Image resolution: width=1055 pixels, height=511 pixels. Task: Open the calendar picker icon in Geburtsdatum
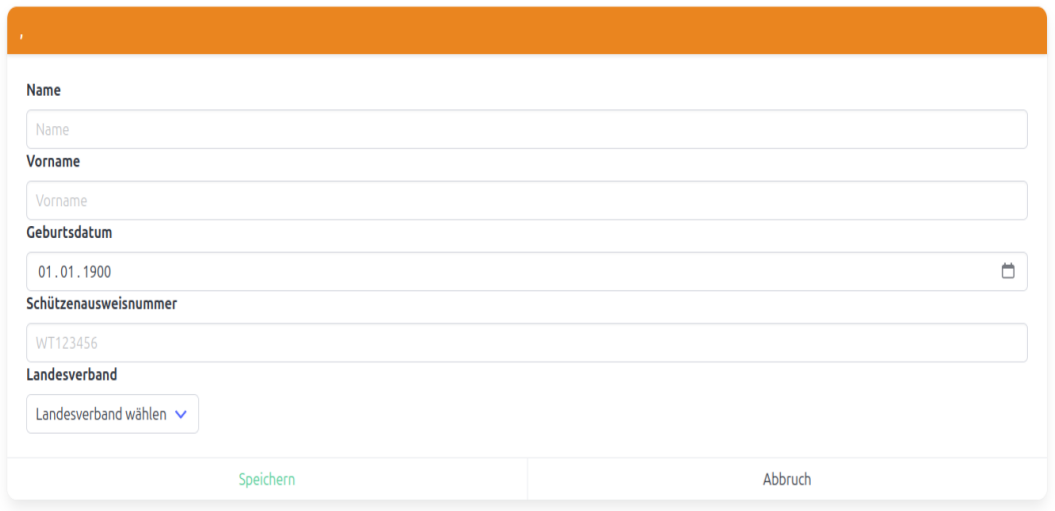(1007, 271)
